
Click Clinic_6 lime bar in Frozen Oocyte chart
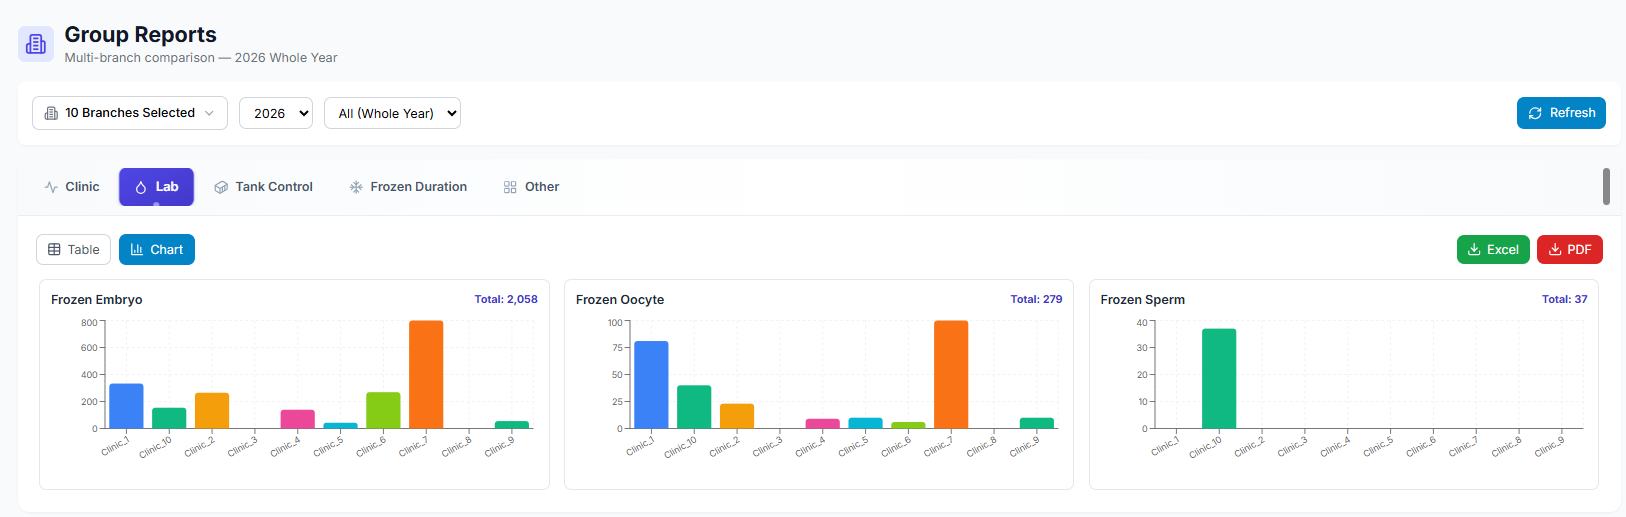tap(908, 425)
